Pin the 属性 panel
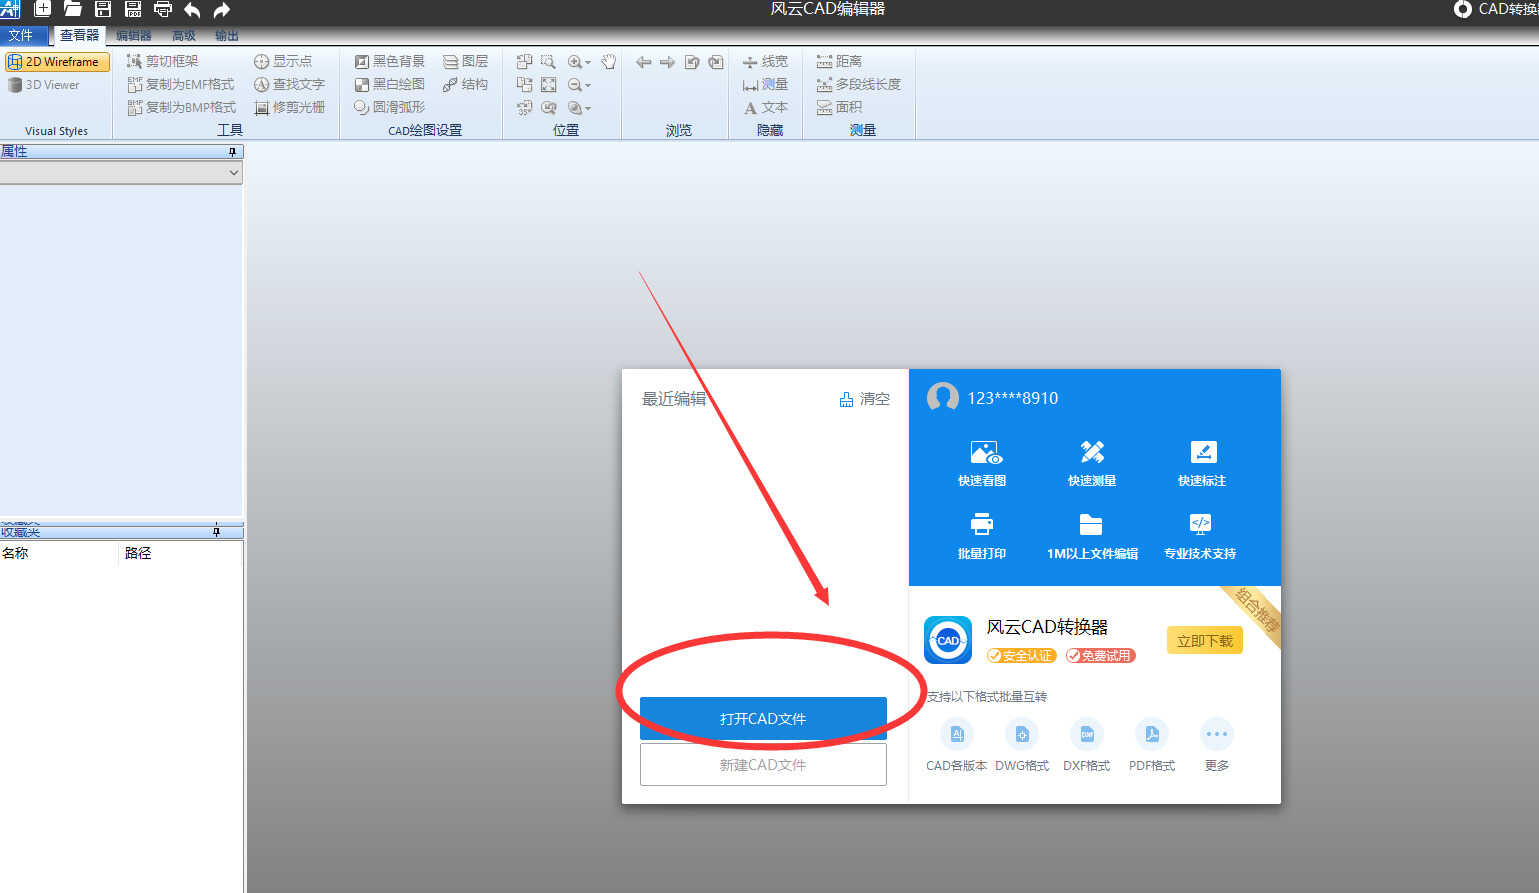Image resolution: width=1539 pixels, height=893 pixels. point(232,152)
